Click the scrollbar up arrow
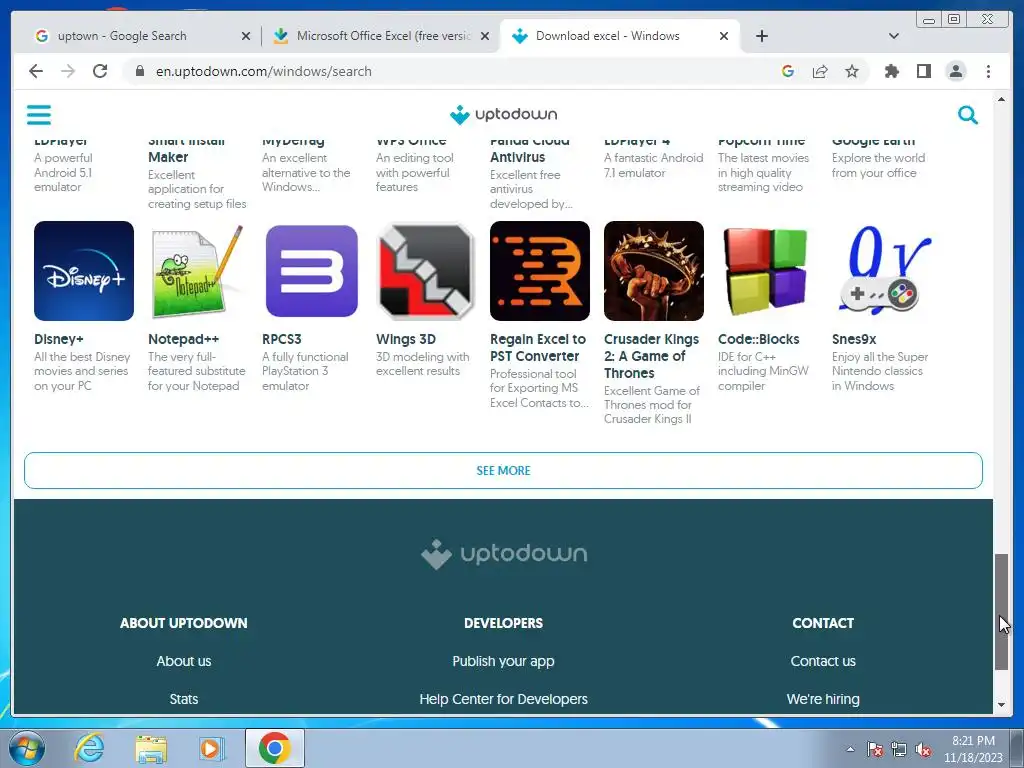Screen dimensions: 1024x768 (x=1001, y=99)
